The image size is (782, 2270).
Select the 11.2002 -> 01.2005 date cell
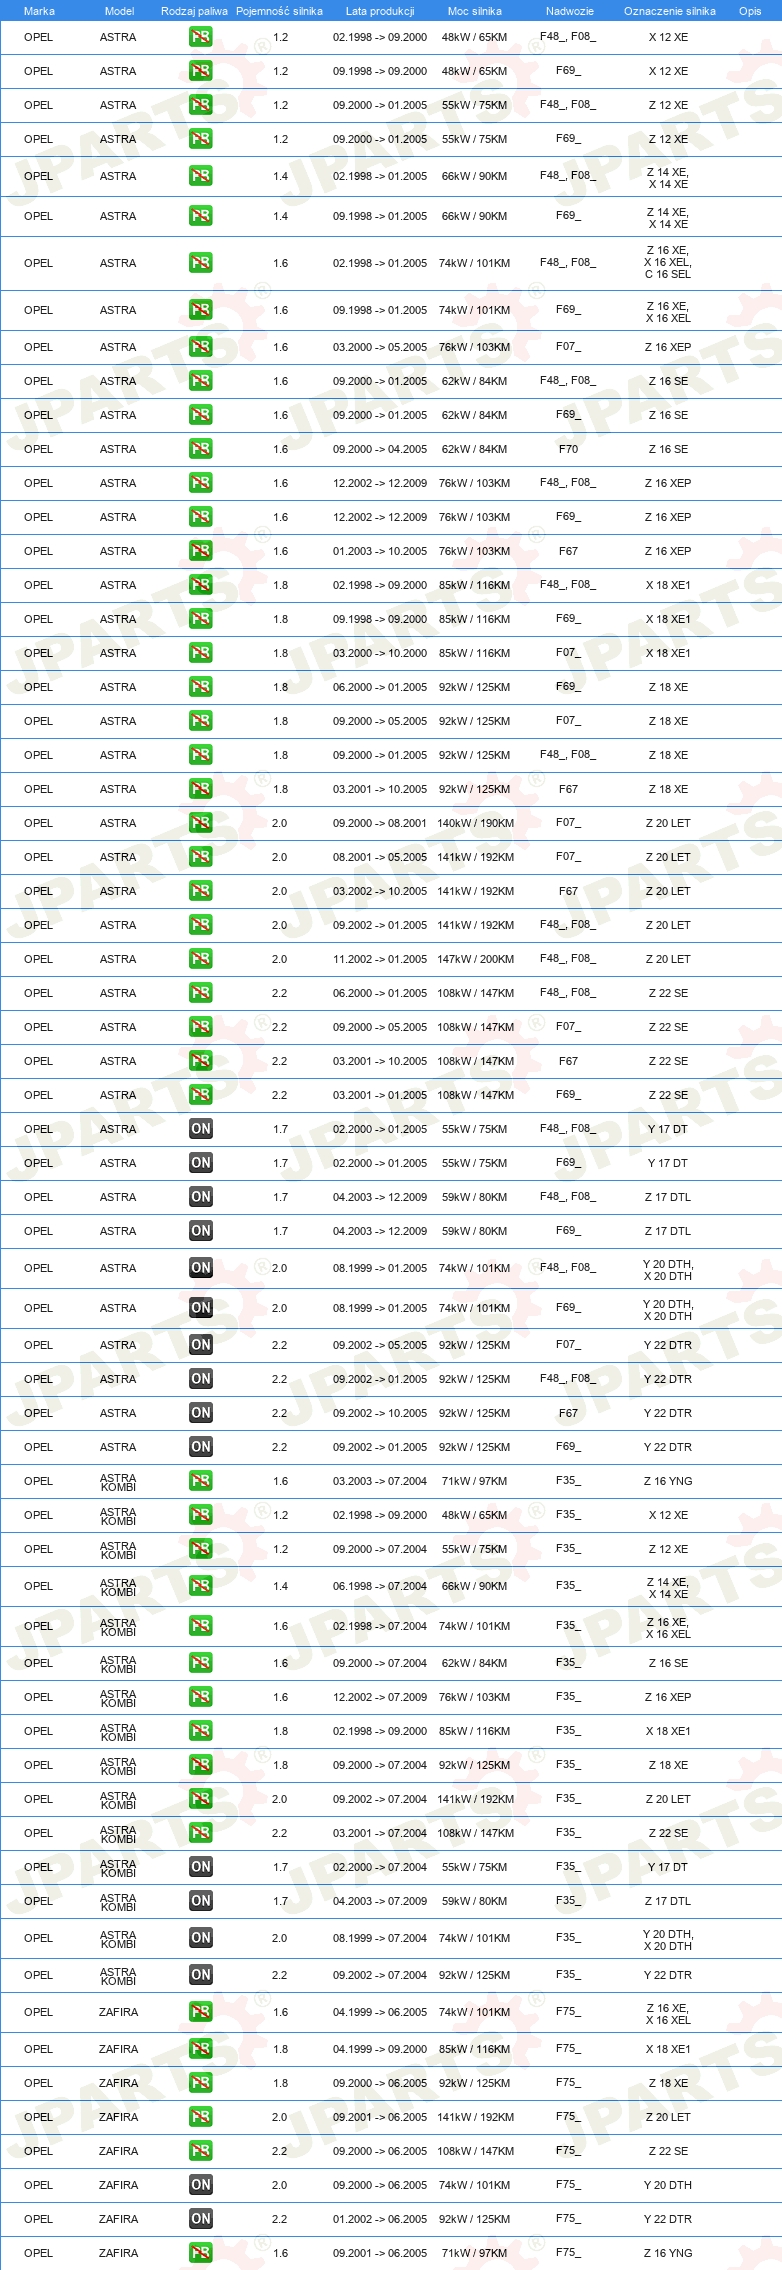380,959
